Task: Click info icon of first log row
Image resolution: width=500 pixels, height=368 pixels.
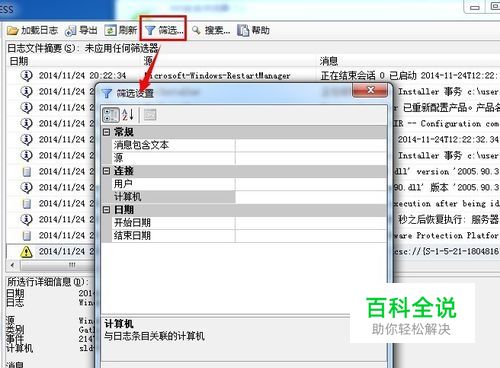Action: coord(26,76)
